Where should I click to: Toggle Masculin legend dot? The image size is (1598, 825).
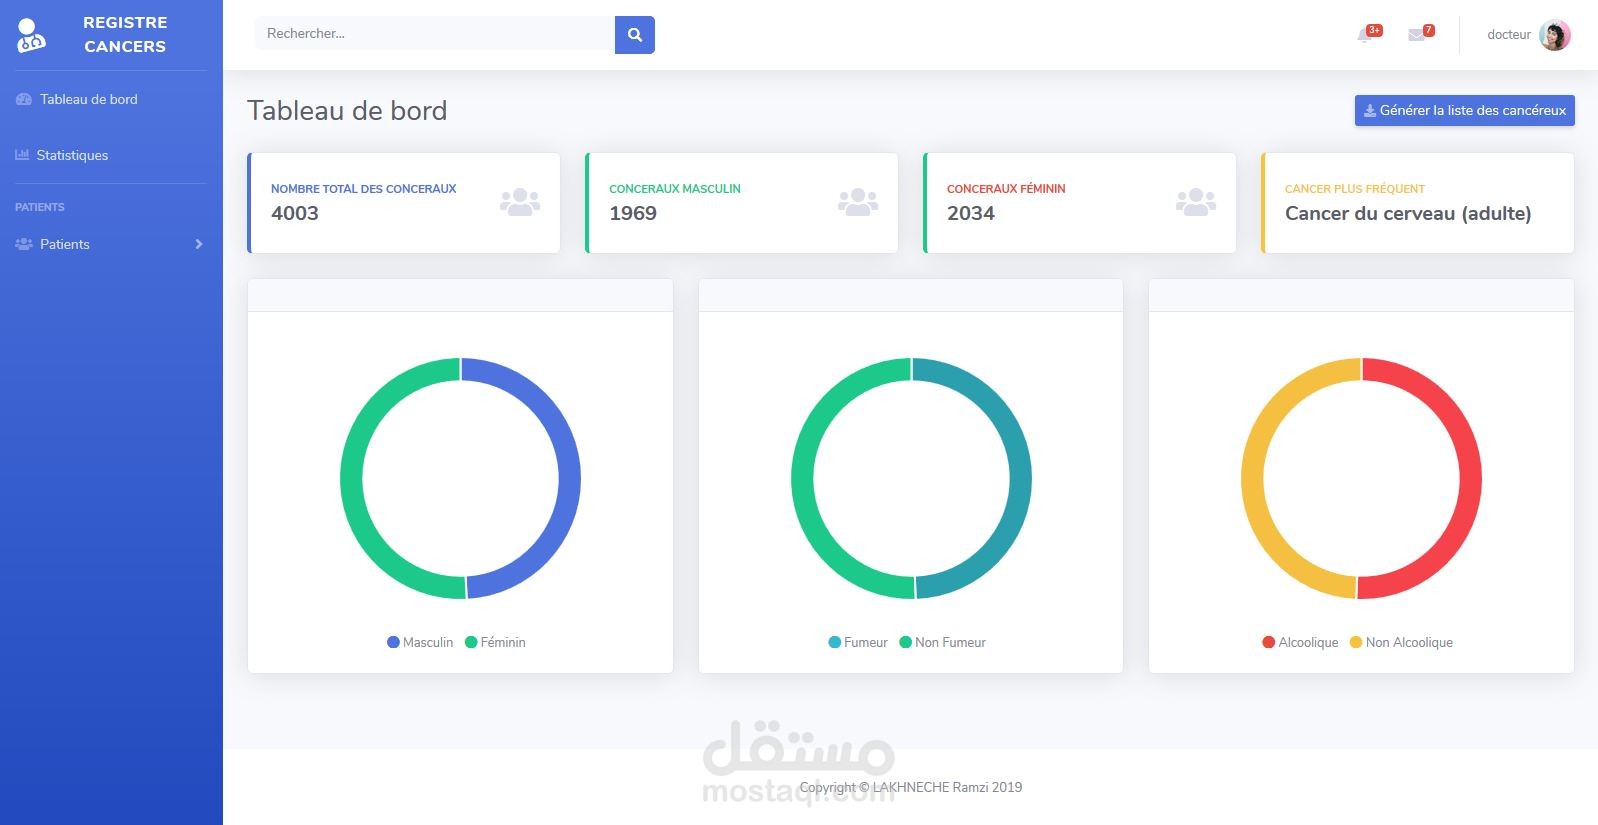[393, 642]
